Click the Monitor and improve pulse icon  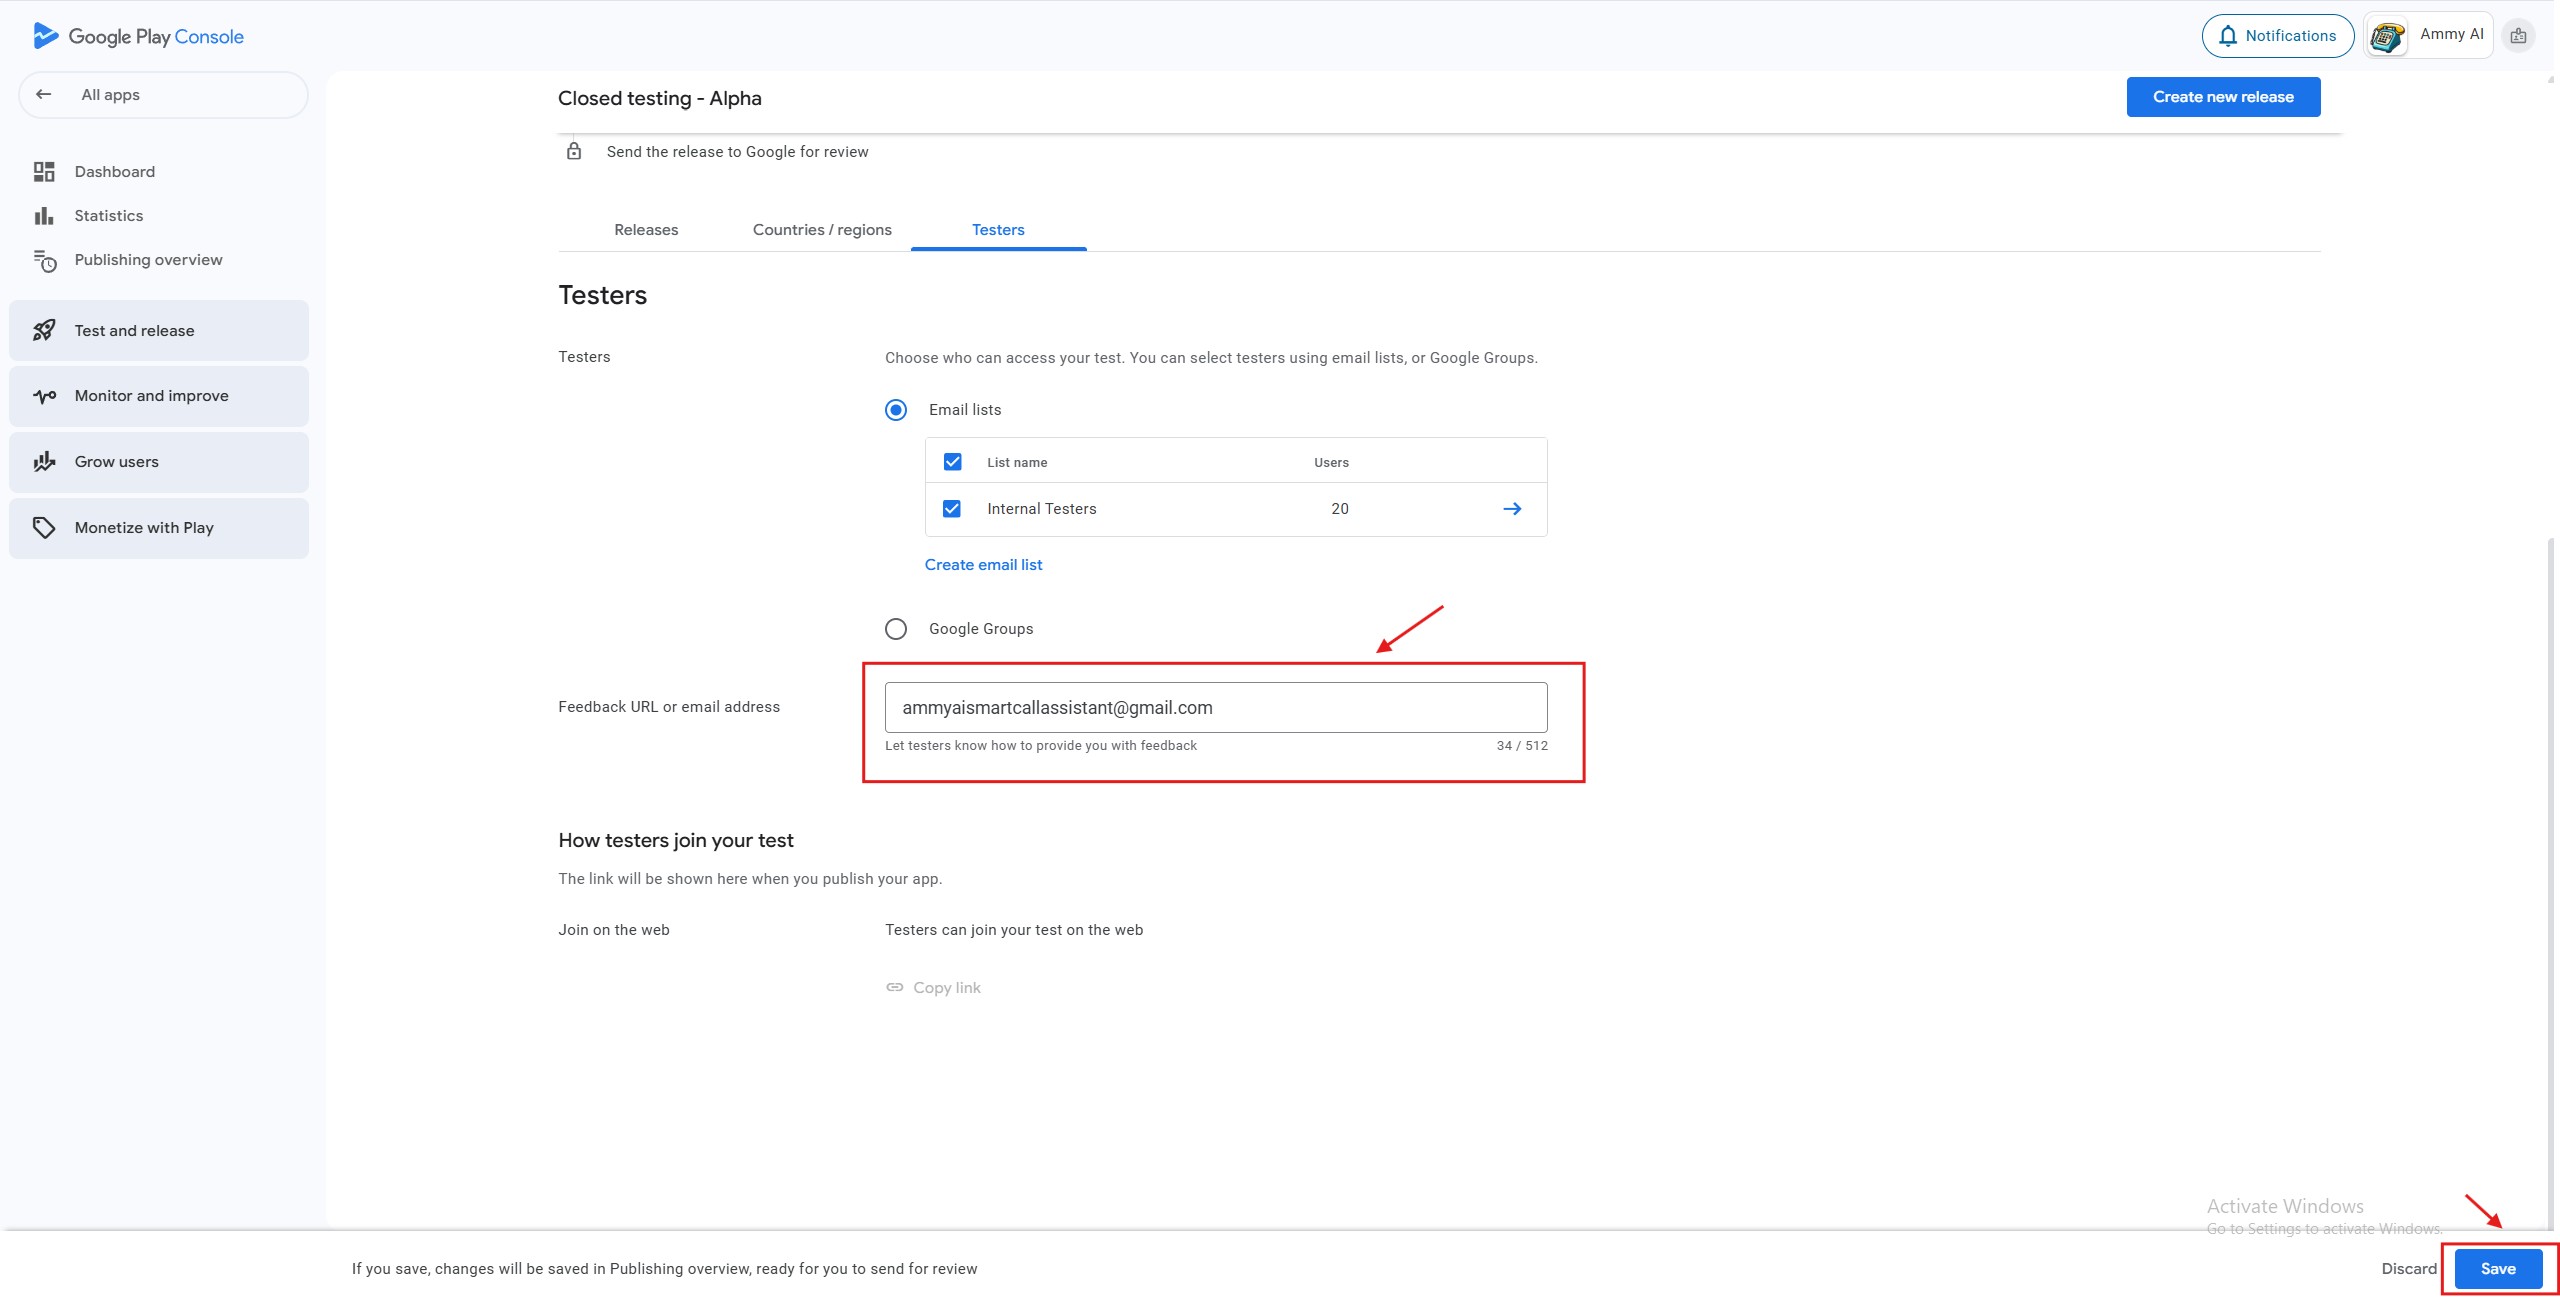[x=44, y=396]
